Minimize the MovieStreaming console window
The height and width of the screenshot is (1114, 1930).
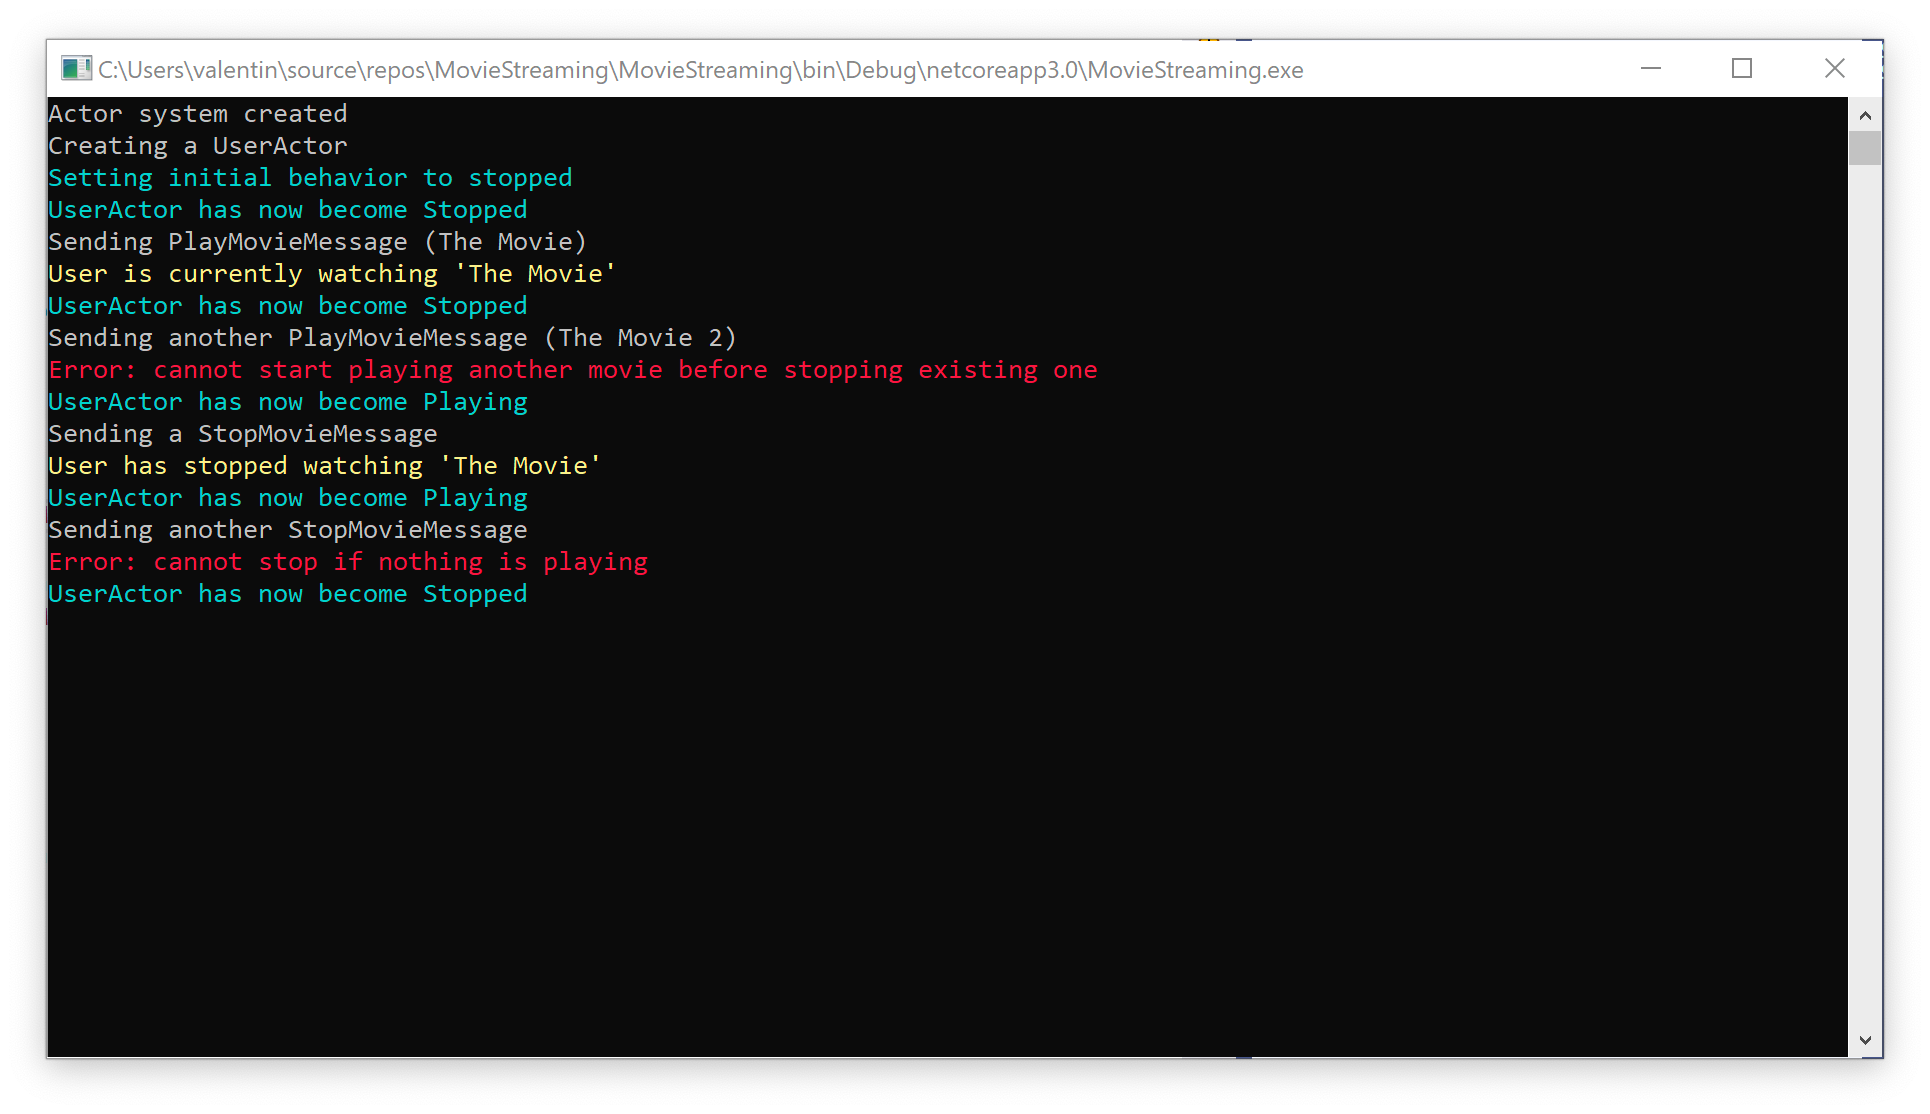1651,69
